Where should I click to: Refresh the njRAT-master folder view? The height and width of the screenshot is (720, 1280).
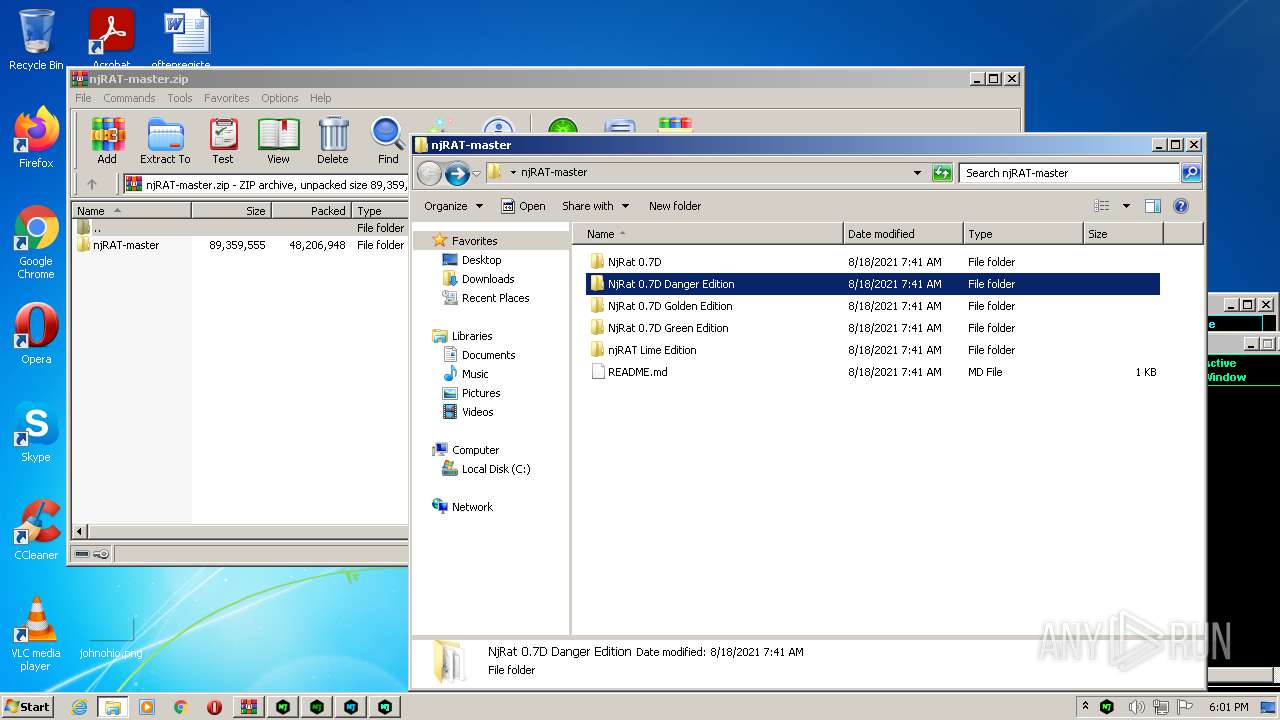(942, 173)
